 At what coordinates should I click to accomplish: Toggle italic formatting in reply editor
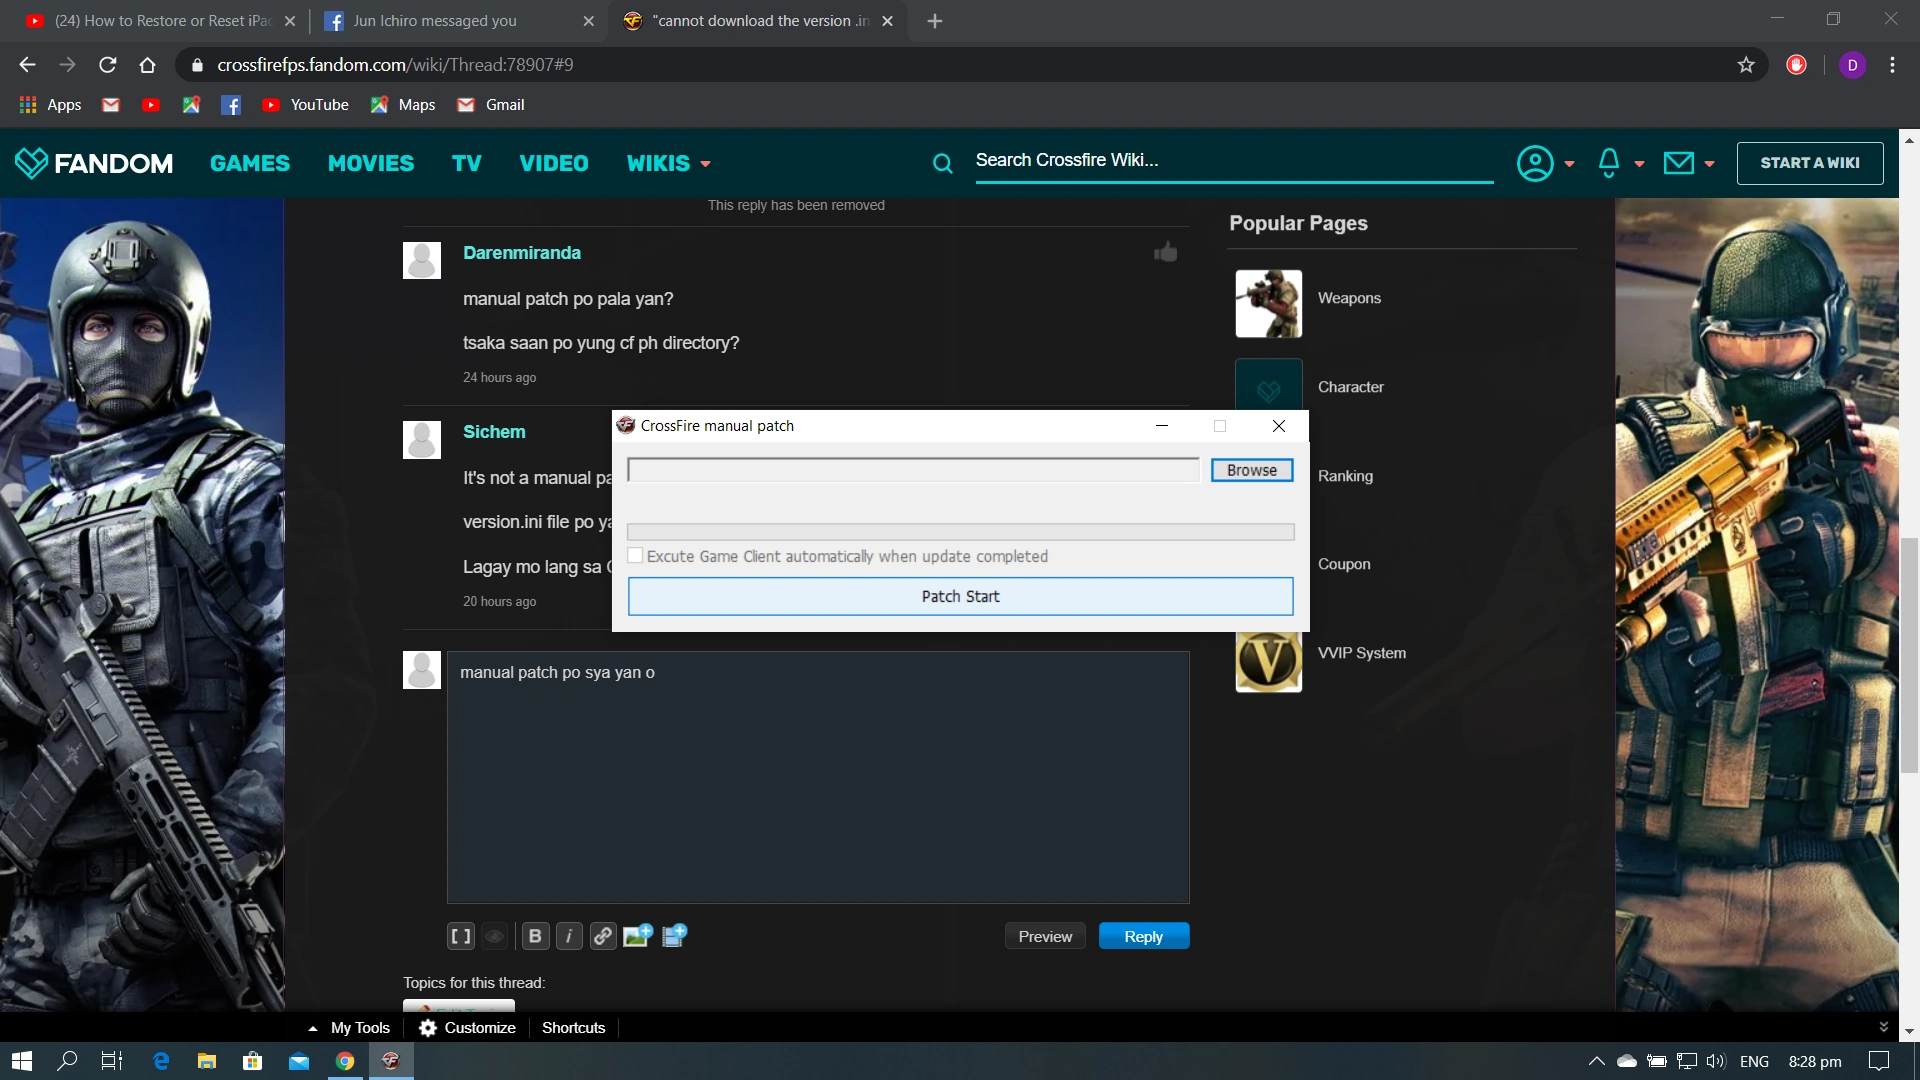coord(569,936)
